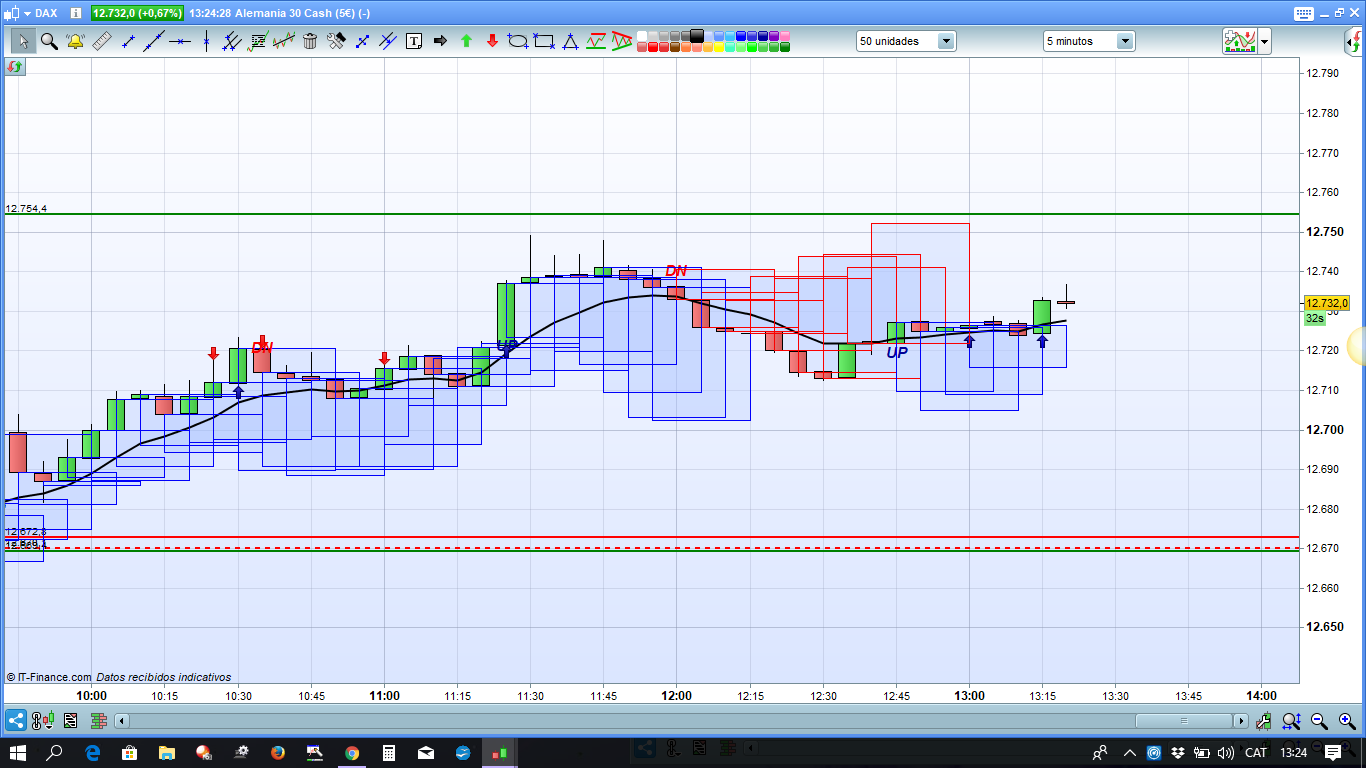Pick the vertical line drawing tool

[206, 41]
